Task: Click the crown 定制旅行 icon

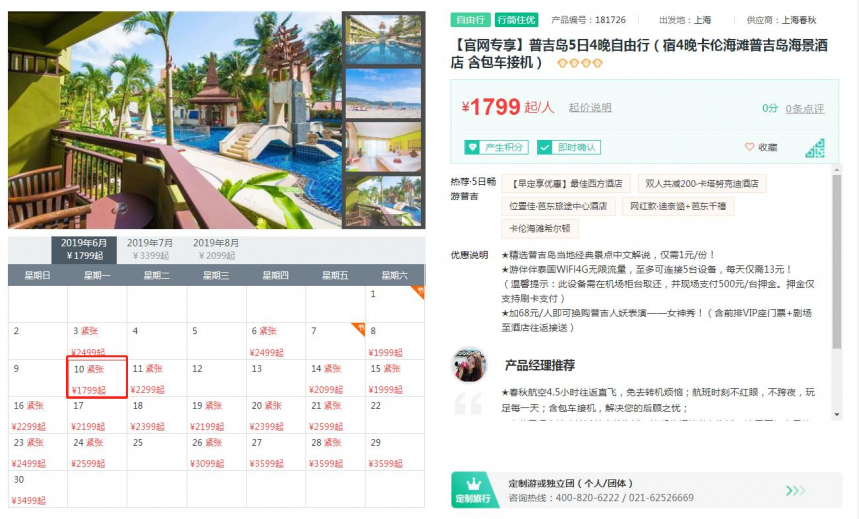Action: 472,490
